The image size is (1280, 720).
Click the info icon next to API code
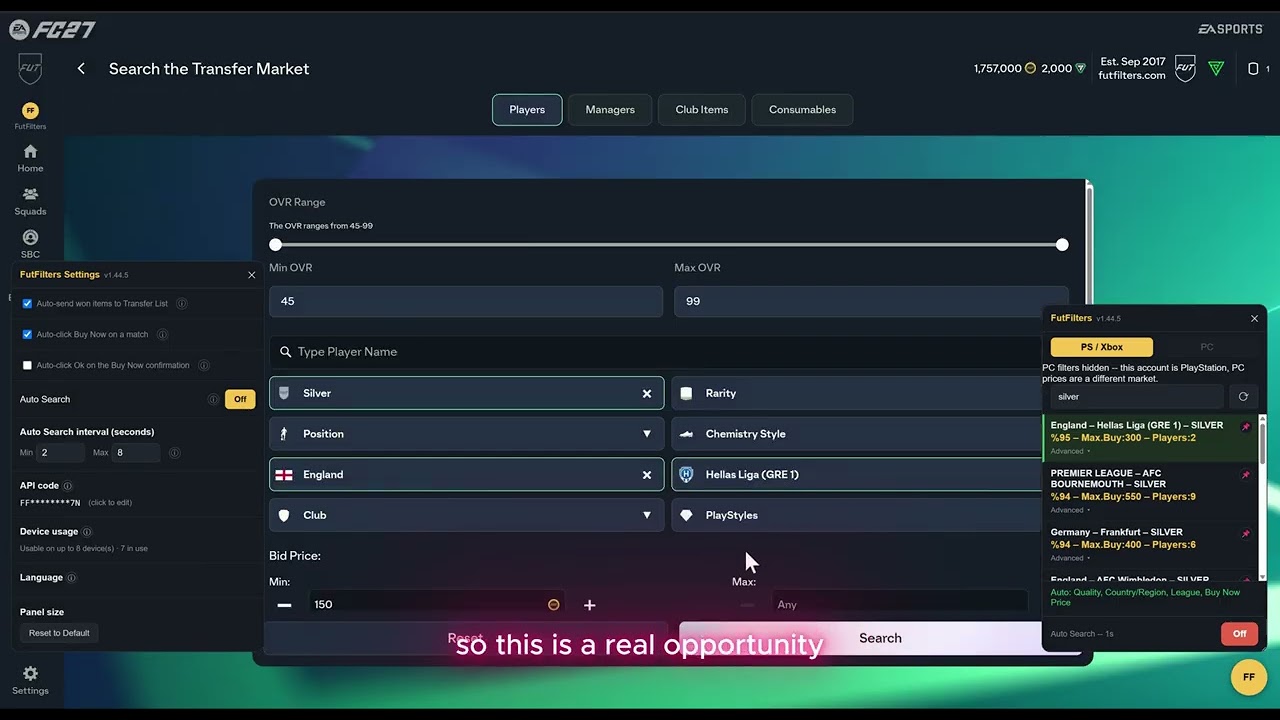[68, 486]
